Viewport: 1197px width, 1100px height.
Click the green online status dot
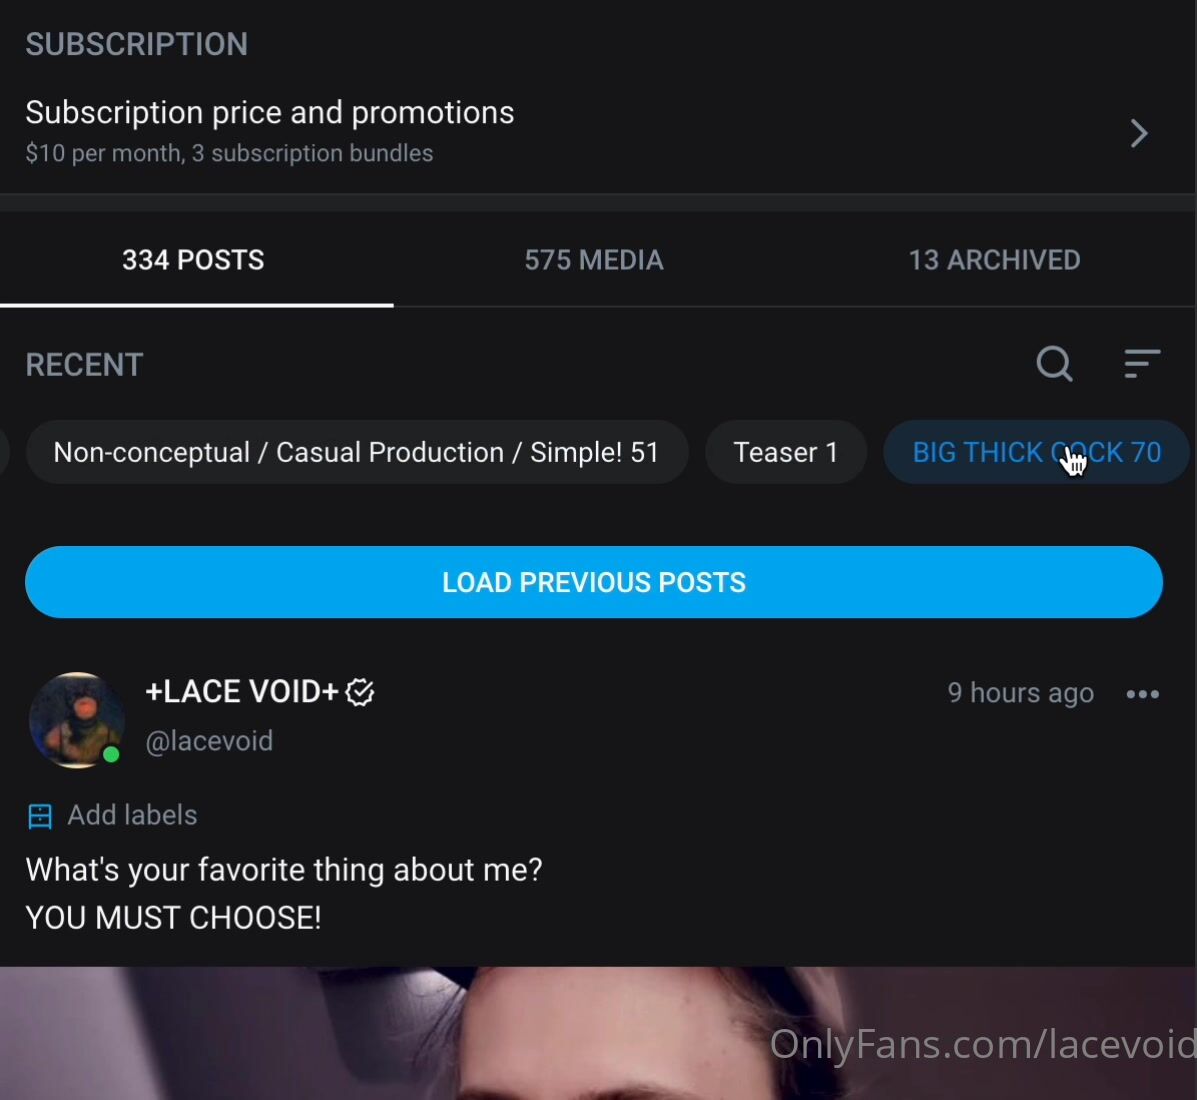pyautogui.click(x=111, y=754)
